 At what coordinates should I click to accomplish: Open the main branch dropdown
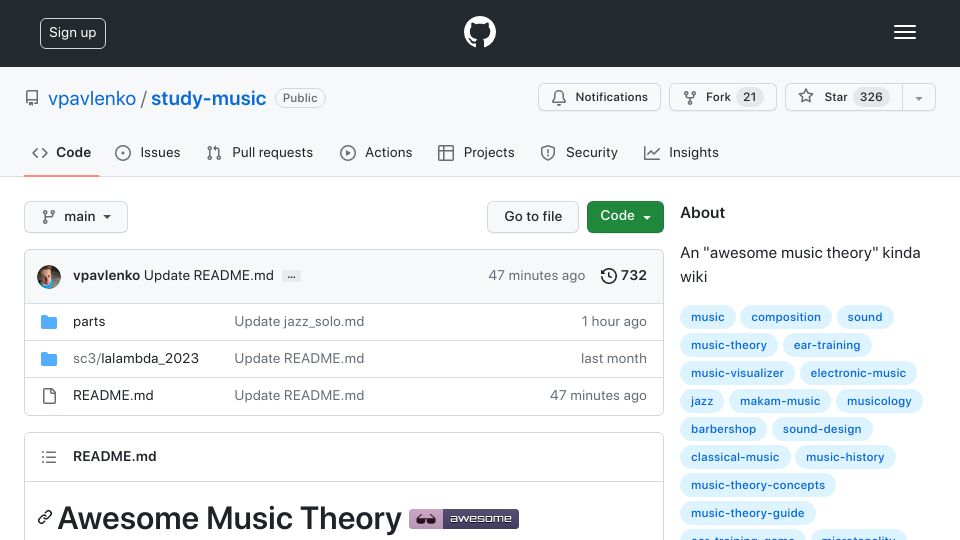[76, 217]
